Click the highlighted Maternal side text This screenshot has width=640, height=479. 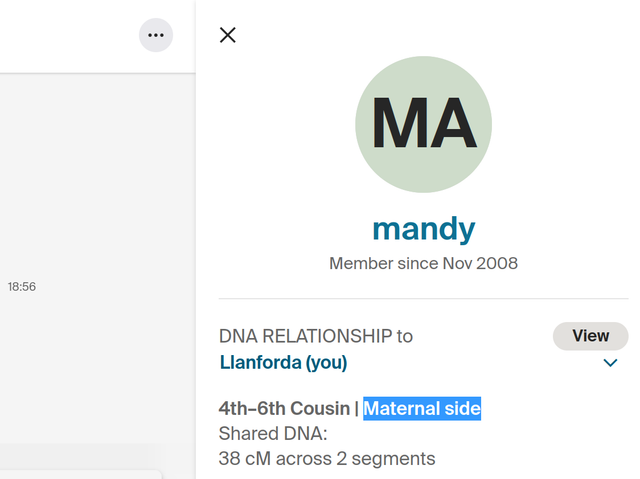(x=422, y=408)
